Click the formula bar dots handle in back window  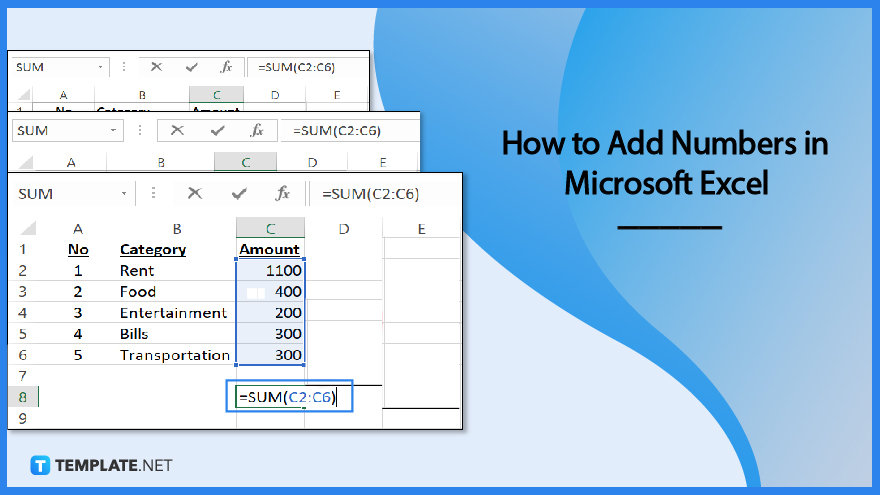(x=124, y=67)
